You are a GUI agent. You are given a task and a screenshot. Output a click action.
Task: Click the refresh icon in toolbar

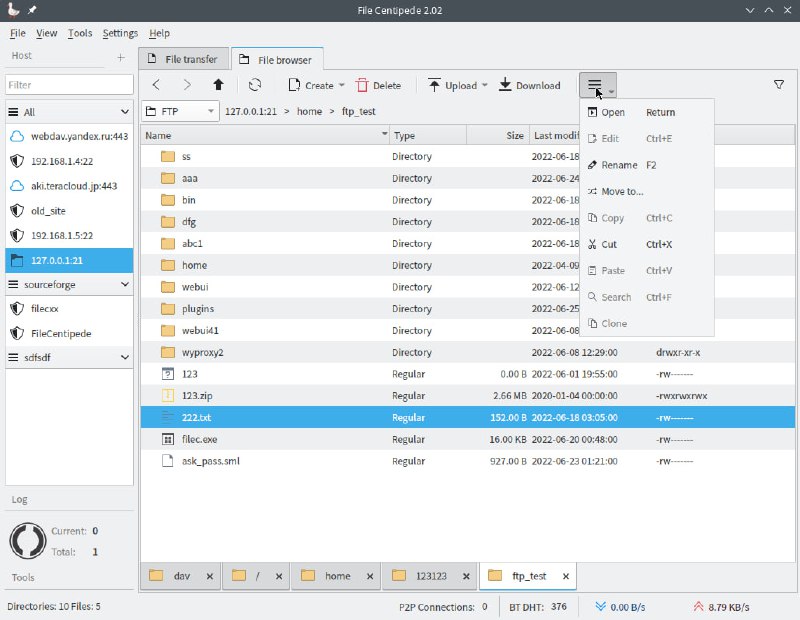[x=255, y=86]
